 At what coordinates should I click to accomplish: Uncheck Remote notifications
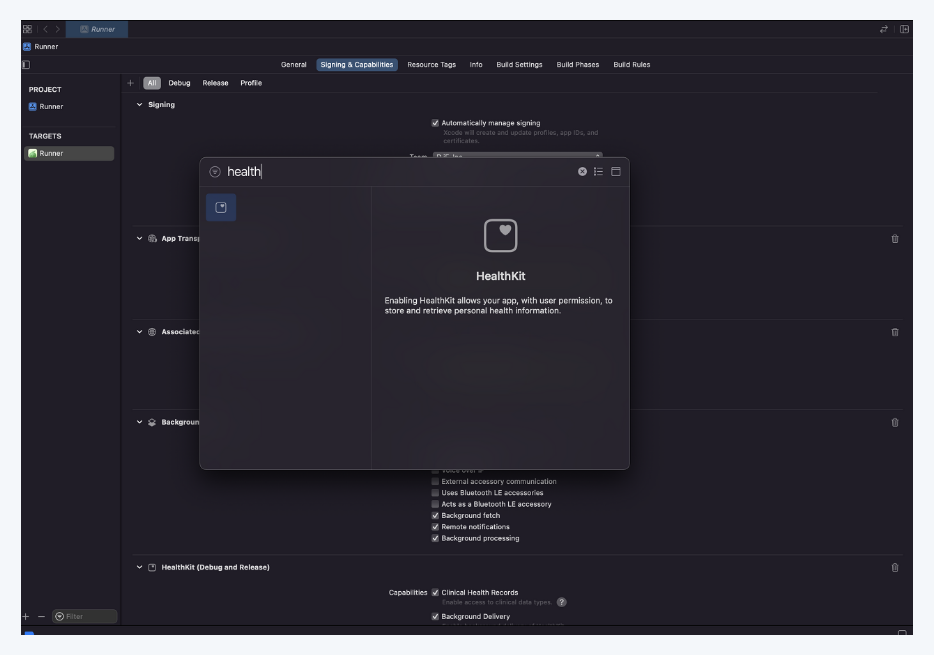click(x=435, y=526)
